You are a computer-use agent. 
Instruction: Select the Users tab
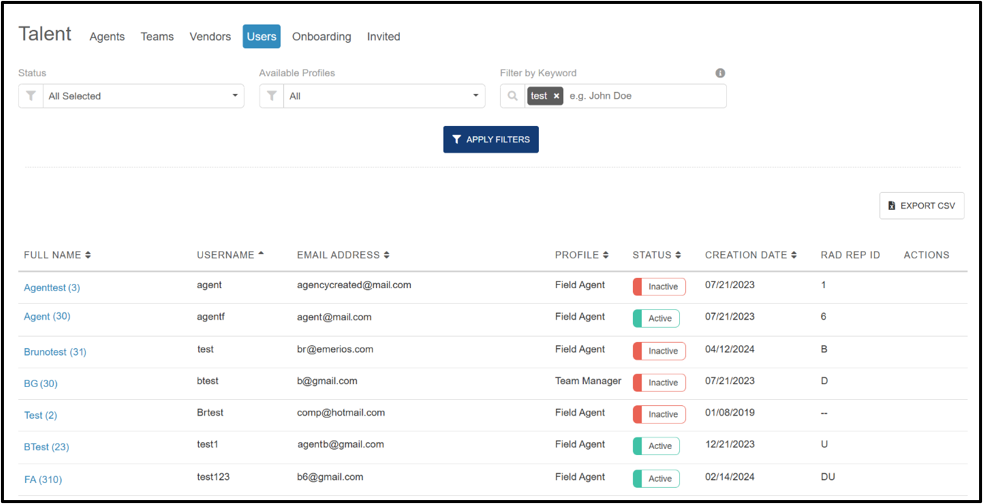[x=261, y=36]
